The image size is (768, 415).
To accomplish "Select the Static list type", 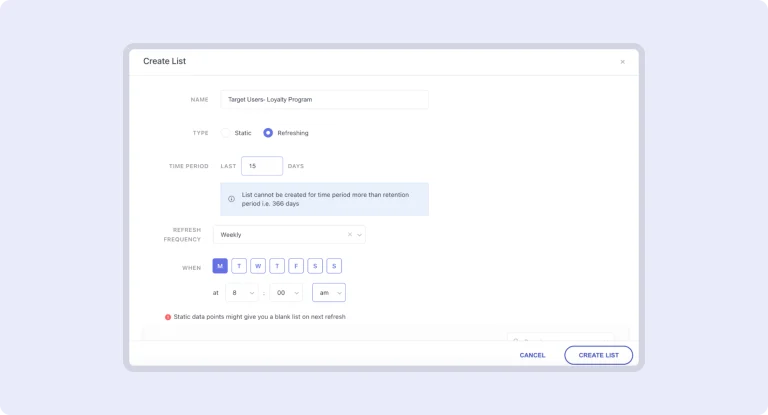I will 226,133.
